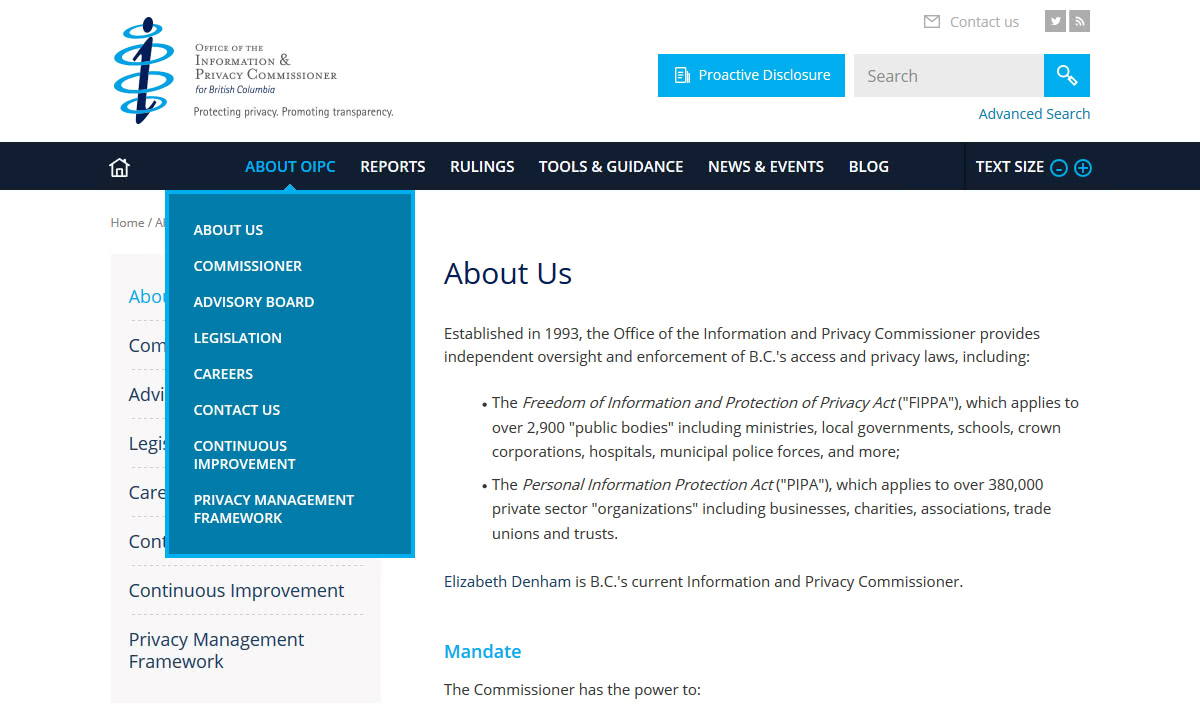The image size is (1200, 720).
Task: Click 'Elizabeth Denham is B.C.'s current' sentence
Action: [704, 582]
